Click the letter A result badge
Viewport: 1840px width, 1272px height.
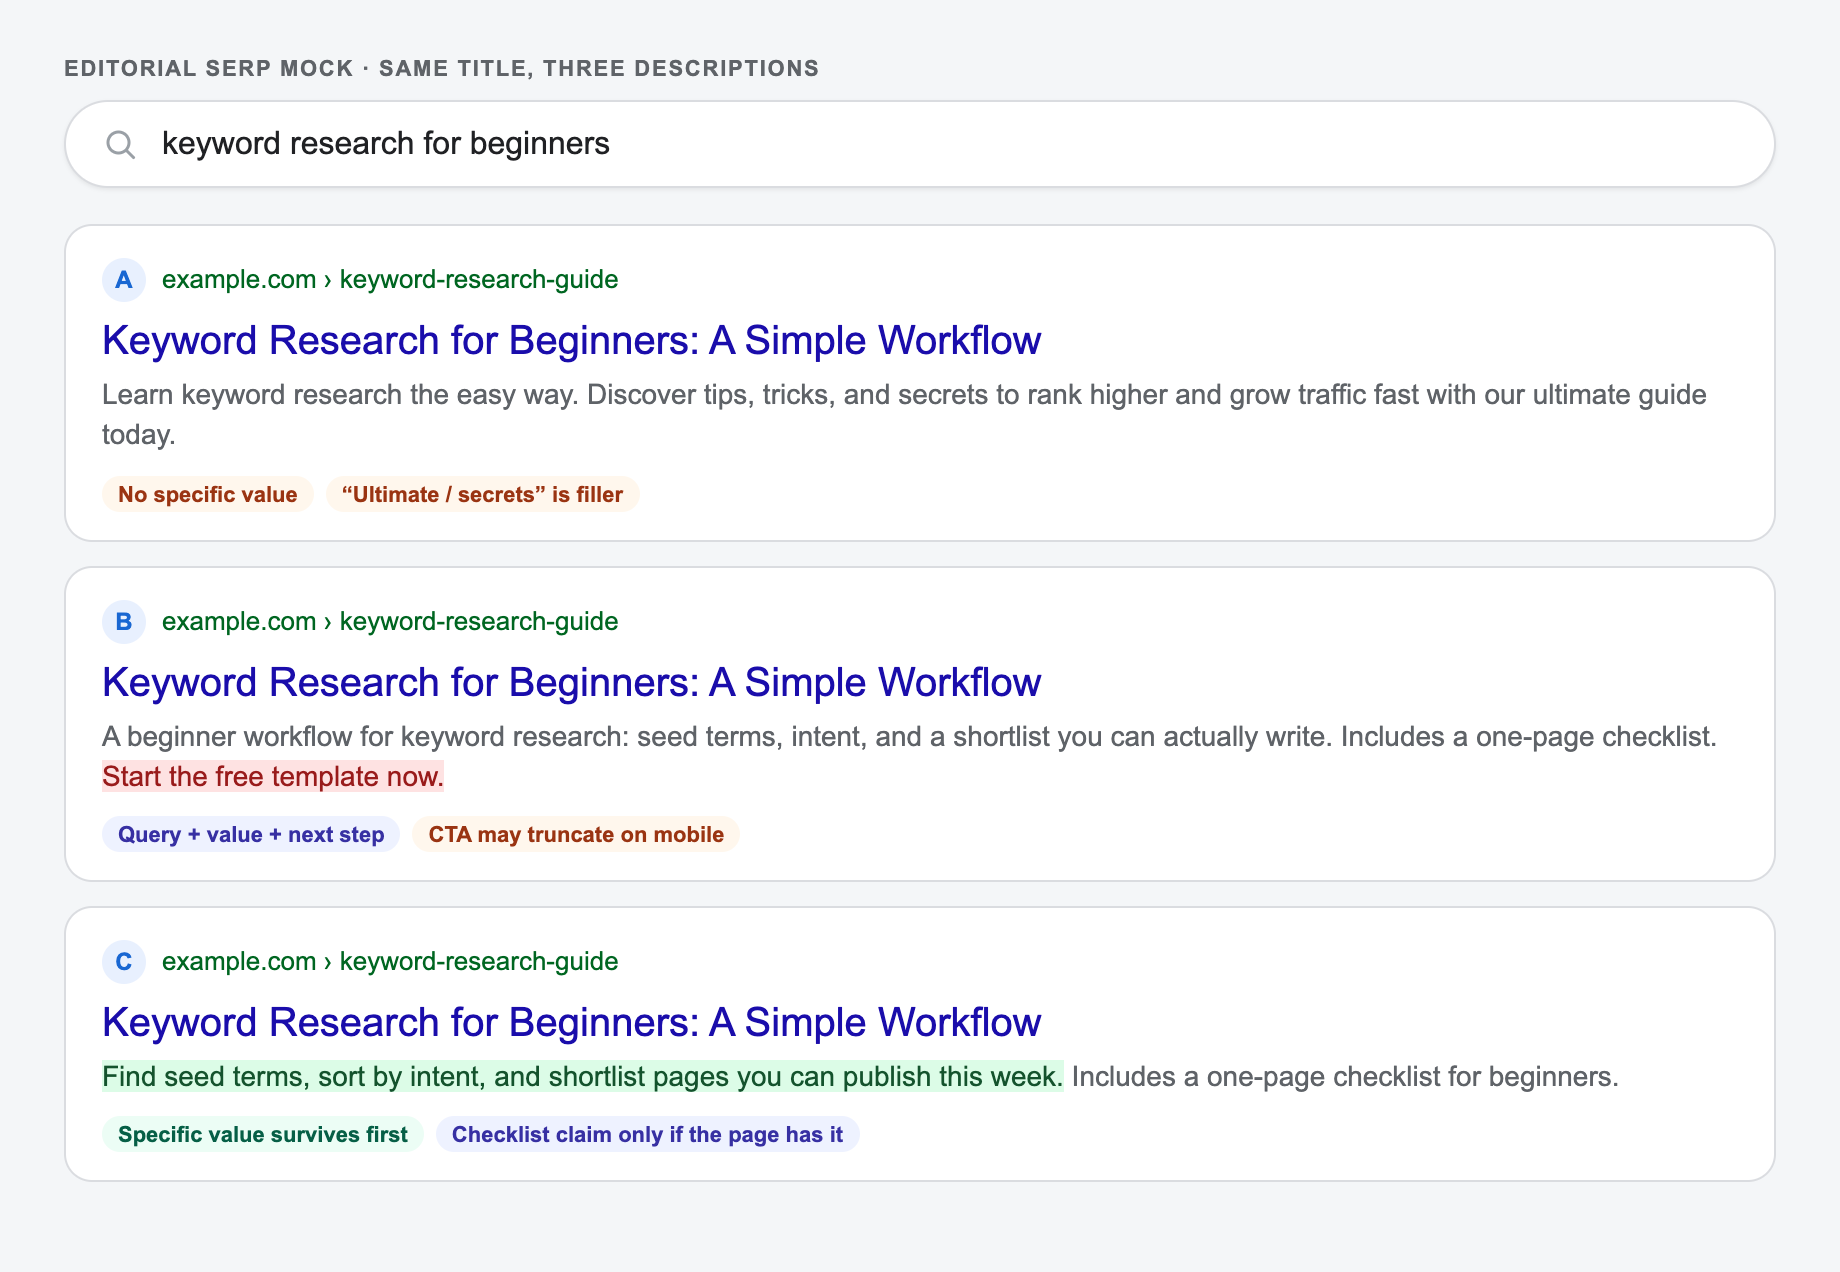tap(124, 280)
